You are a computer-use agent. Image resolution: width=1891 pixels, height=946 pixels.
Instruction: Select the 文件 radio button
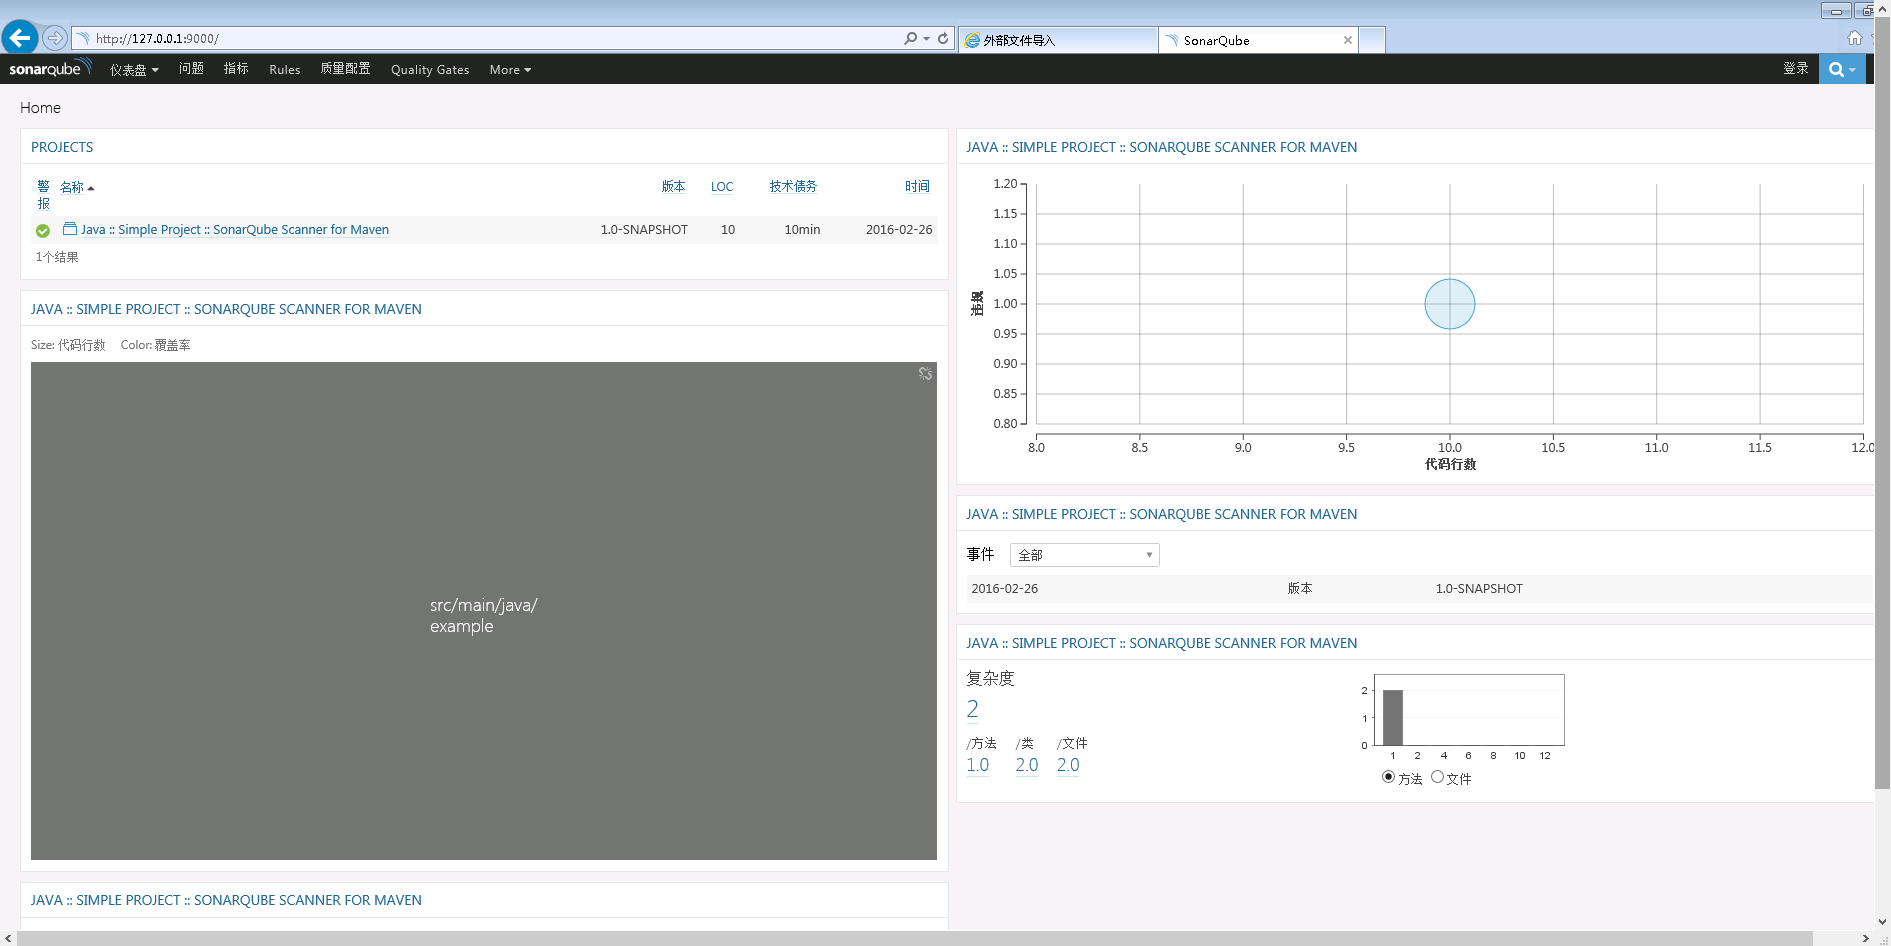point(1437,777)
